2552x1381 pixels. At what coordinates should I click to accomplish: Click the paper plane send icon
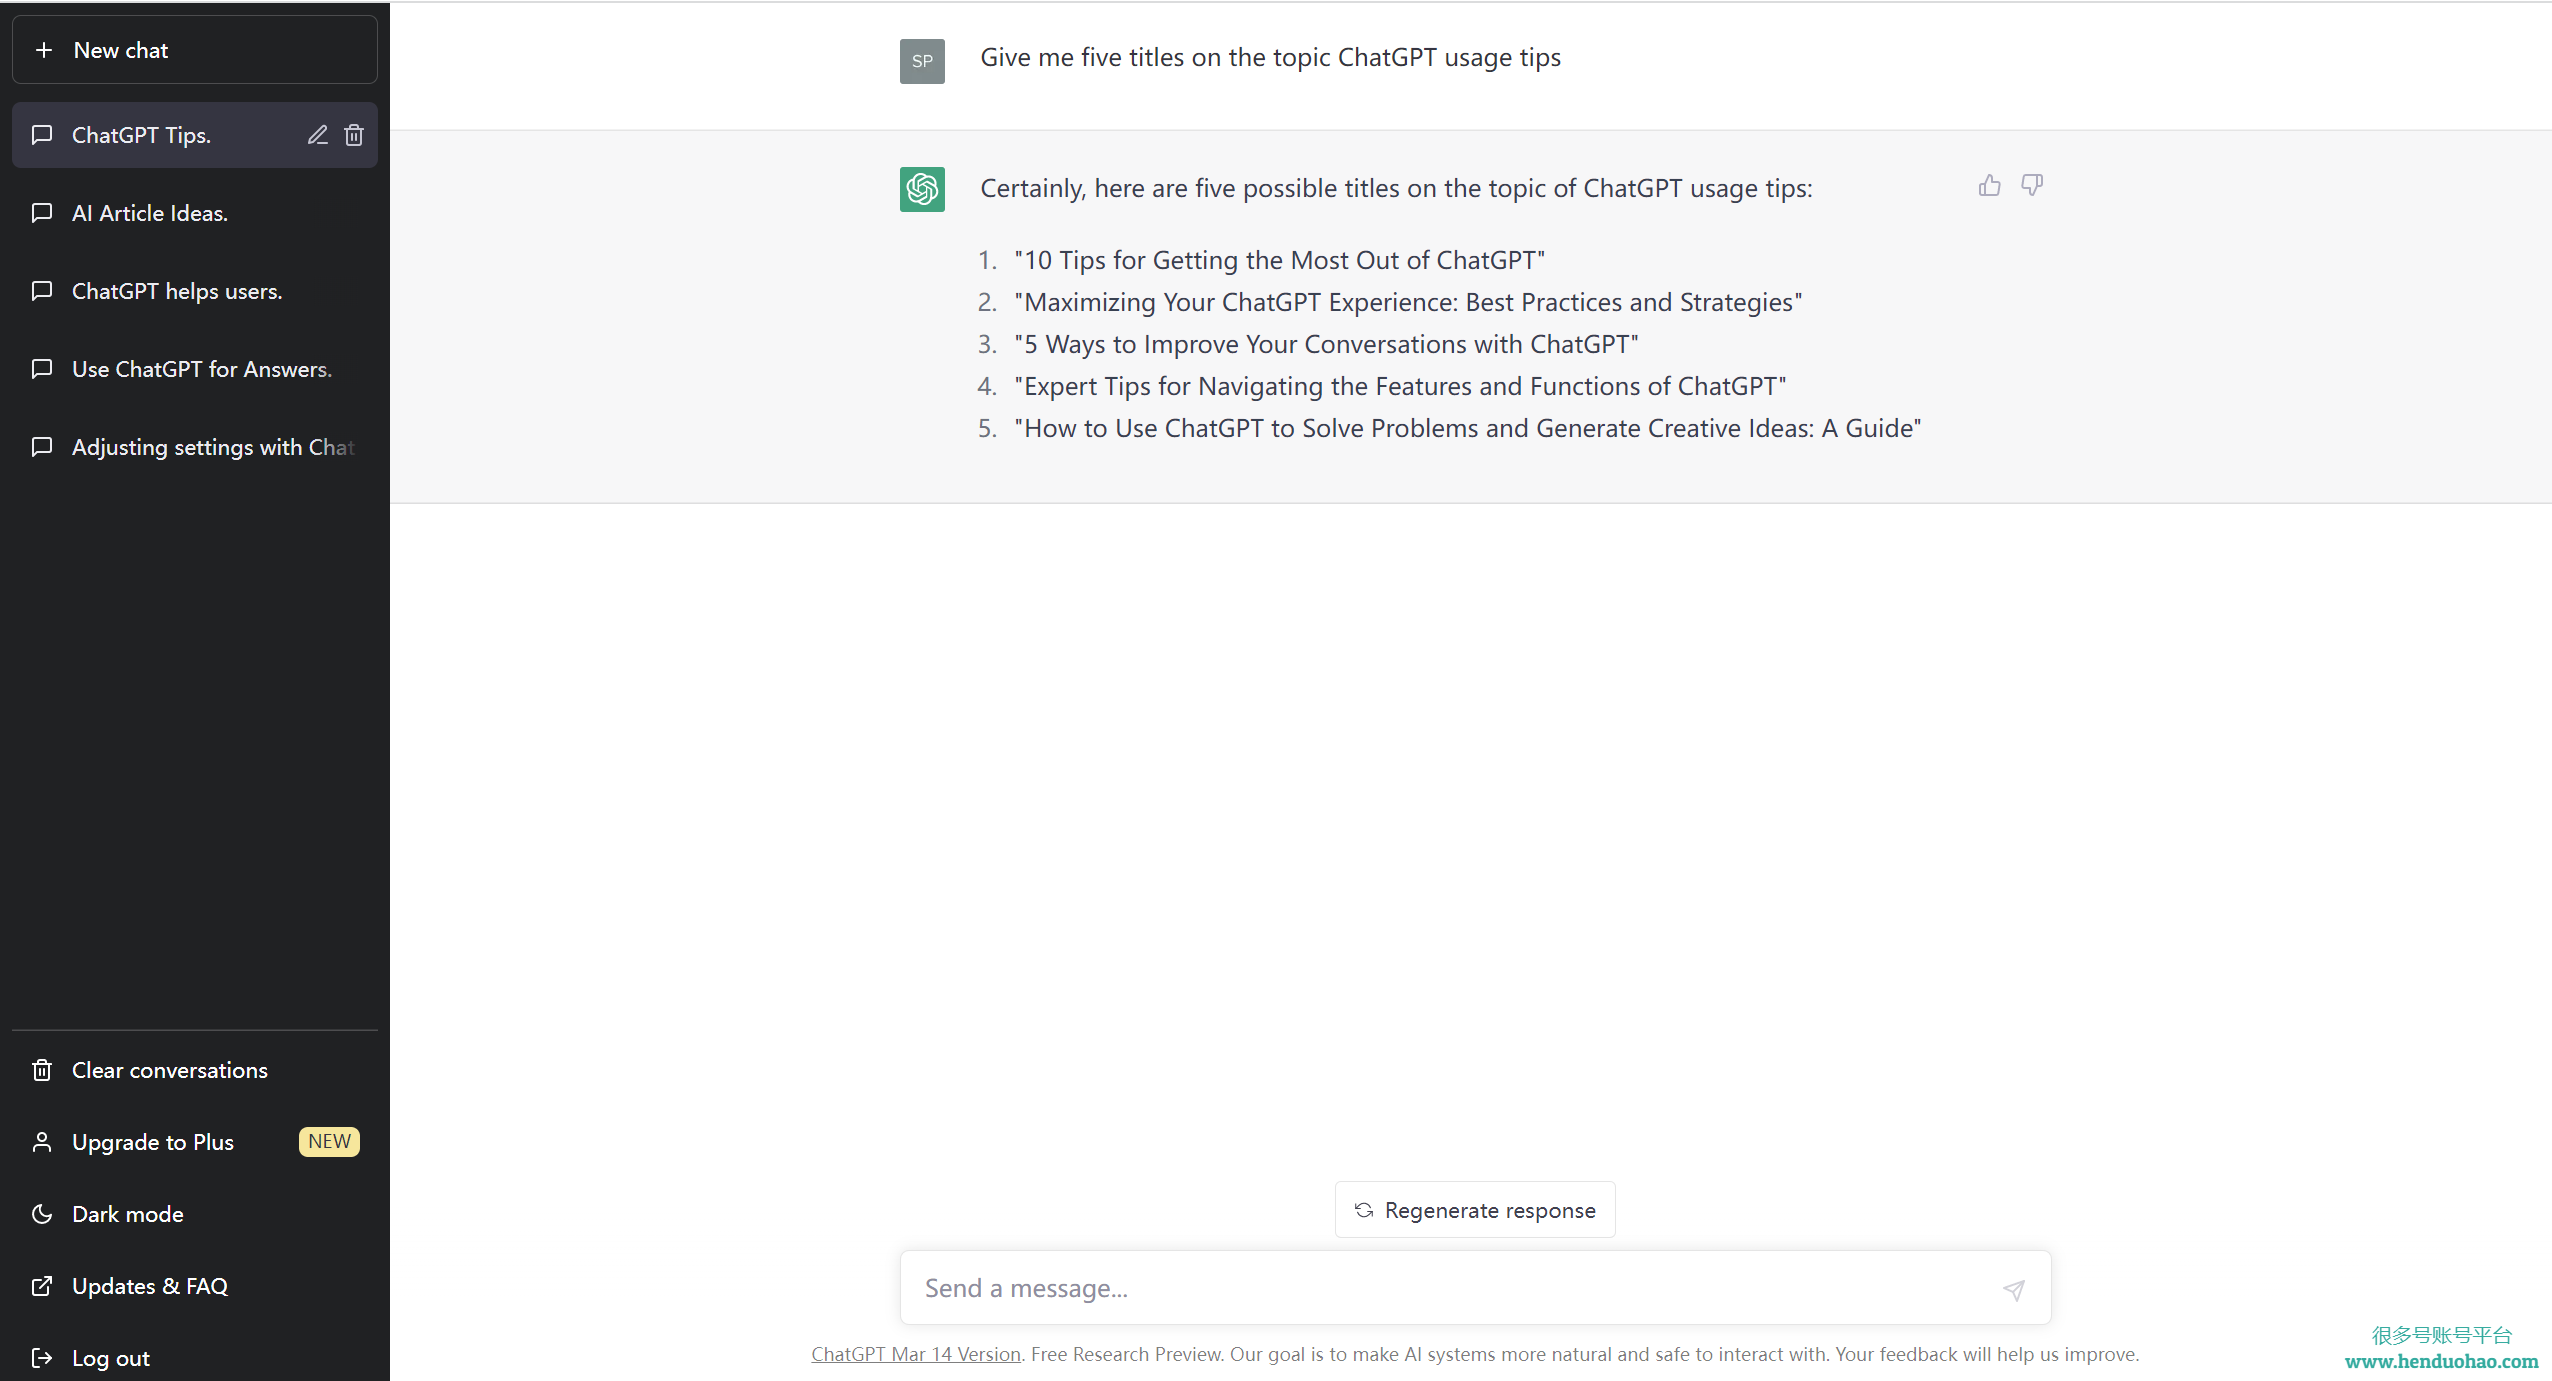click(x=2014, y=1290)
